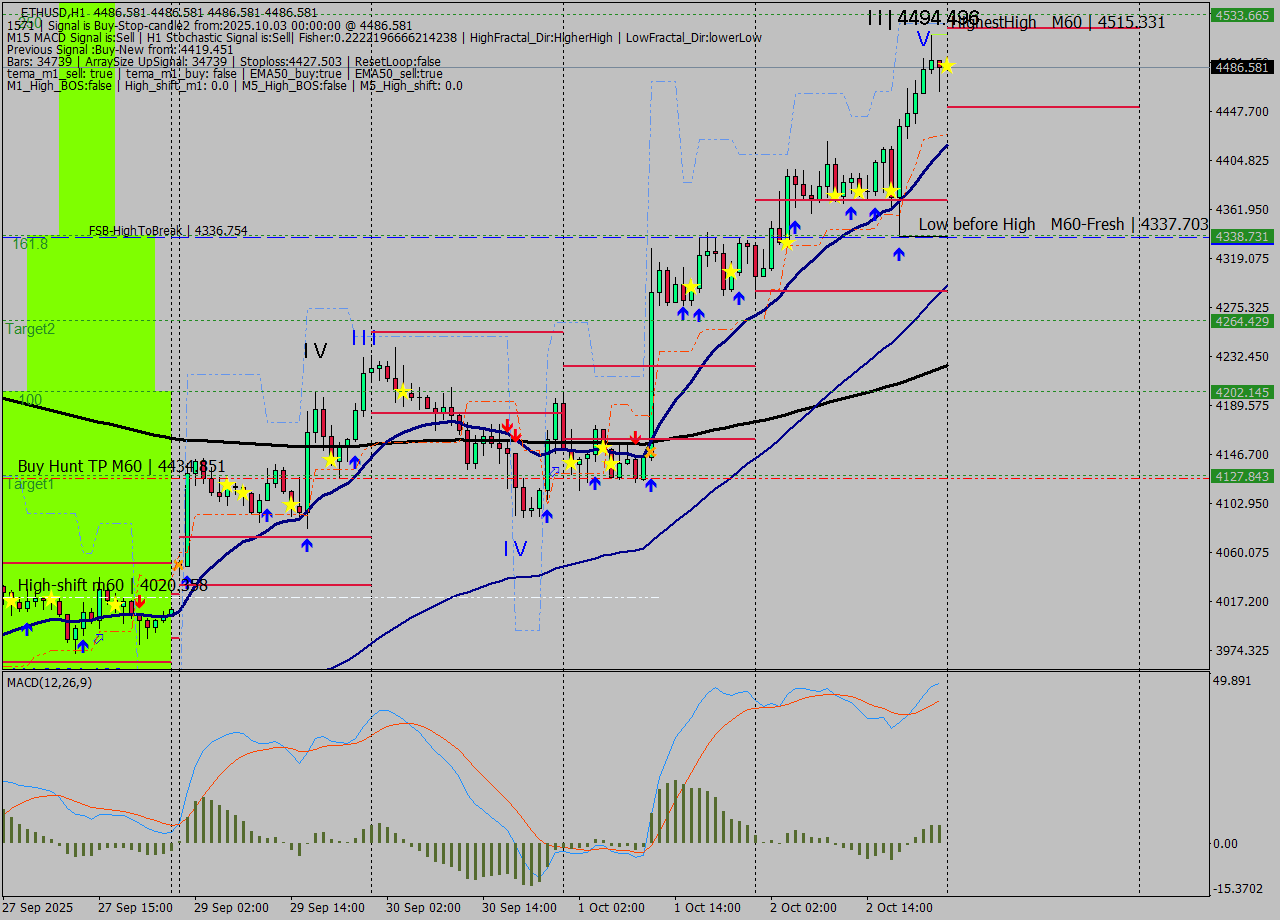1280x920 pixels.
Task: Click the green 4264.429 price tag
Action: [x=1240, y=321]
